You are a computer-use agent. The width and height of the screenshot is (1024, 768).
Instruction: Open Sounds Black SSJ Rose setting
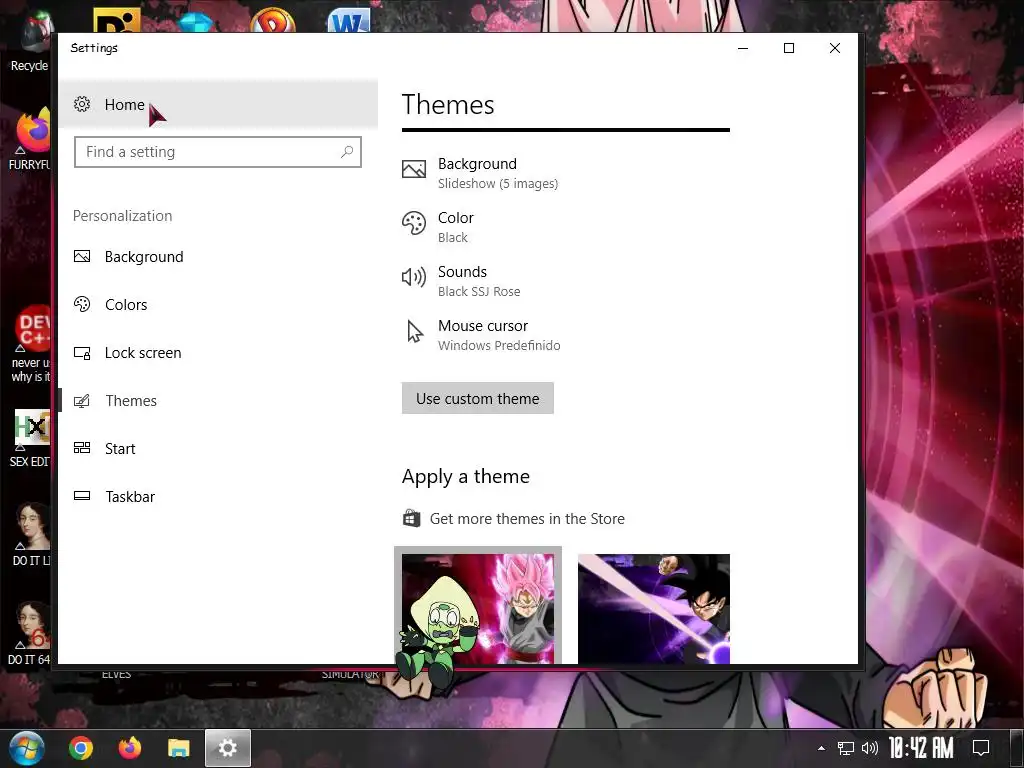[x=461, y=281]
